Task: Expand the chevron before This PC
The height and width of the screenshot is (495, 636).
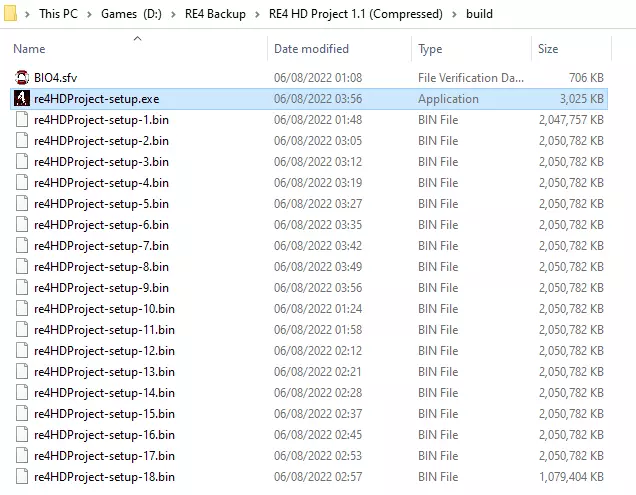Action: pyautogui.click(x=28, y=14)
